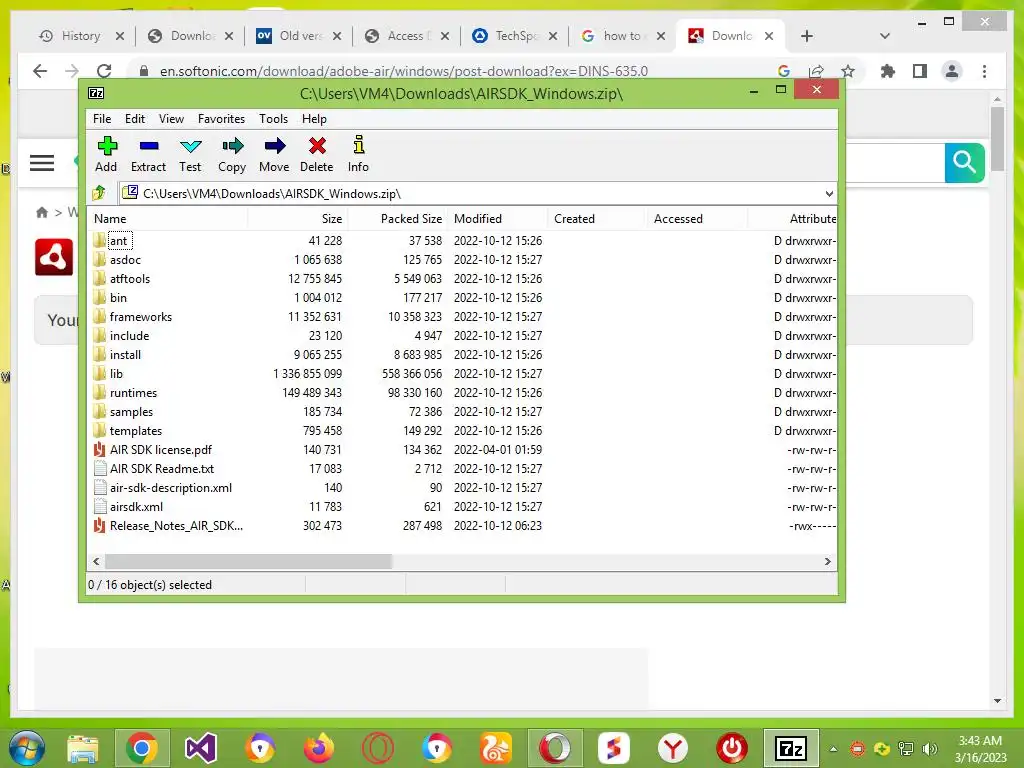The height and width of the screenshot is (768, 1024).
Task: Open Chrome tab search chevron
Action: coord(885,36)
